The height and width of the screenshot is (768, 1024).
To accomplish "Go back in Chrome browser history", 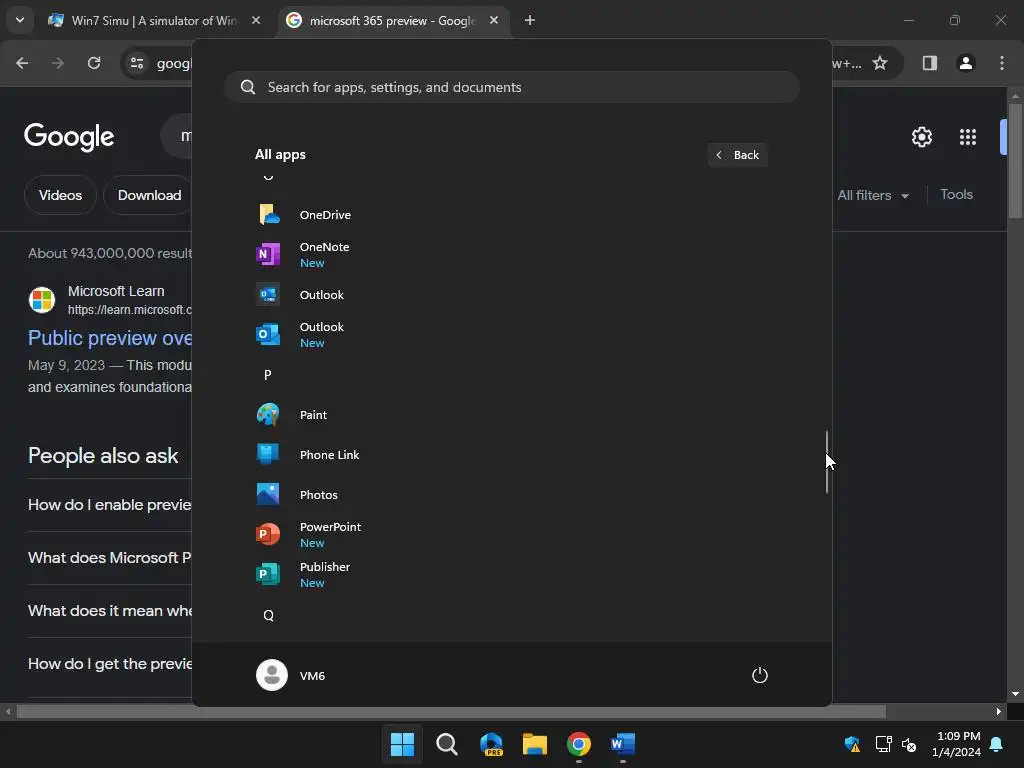I will (x=22, y=63).
